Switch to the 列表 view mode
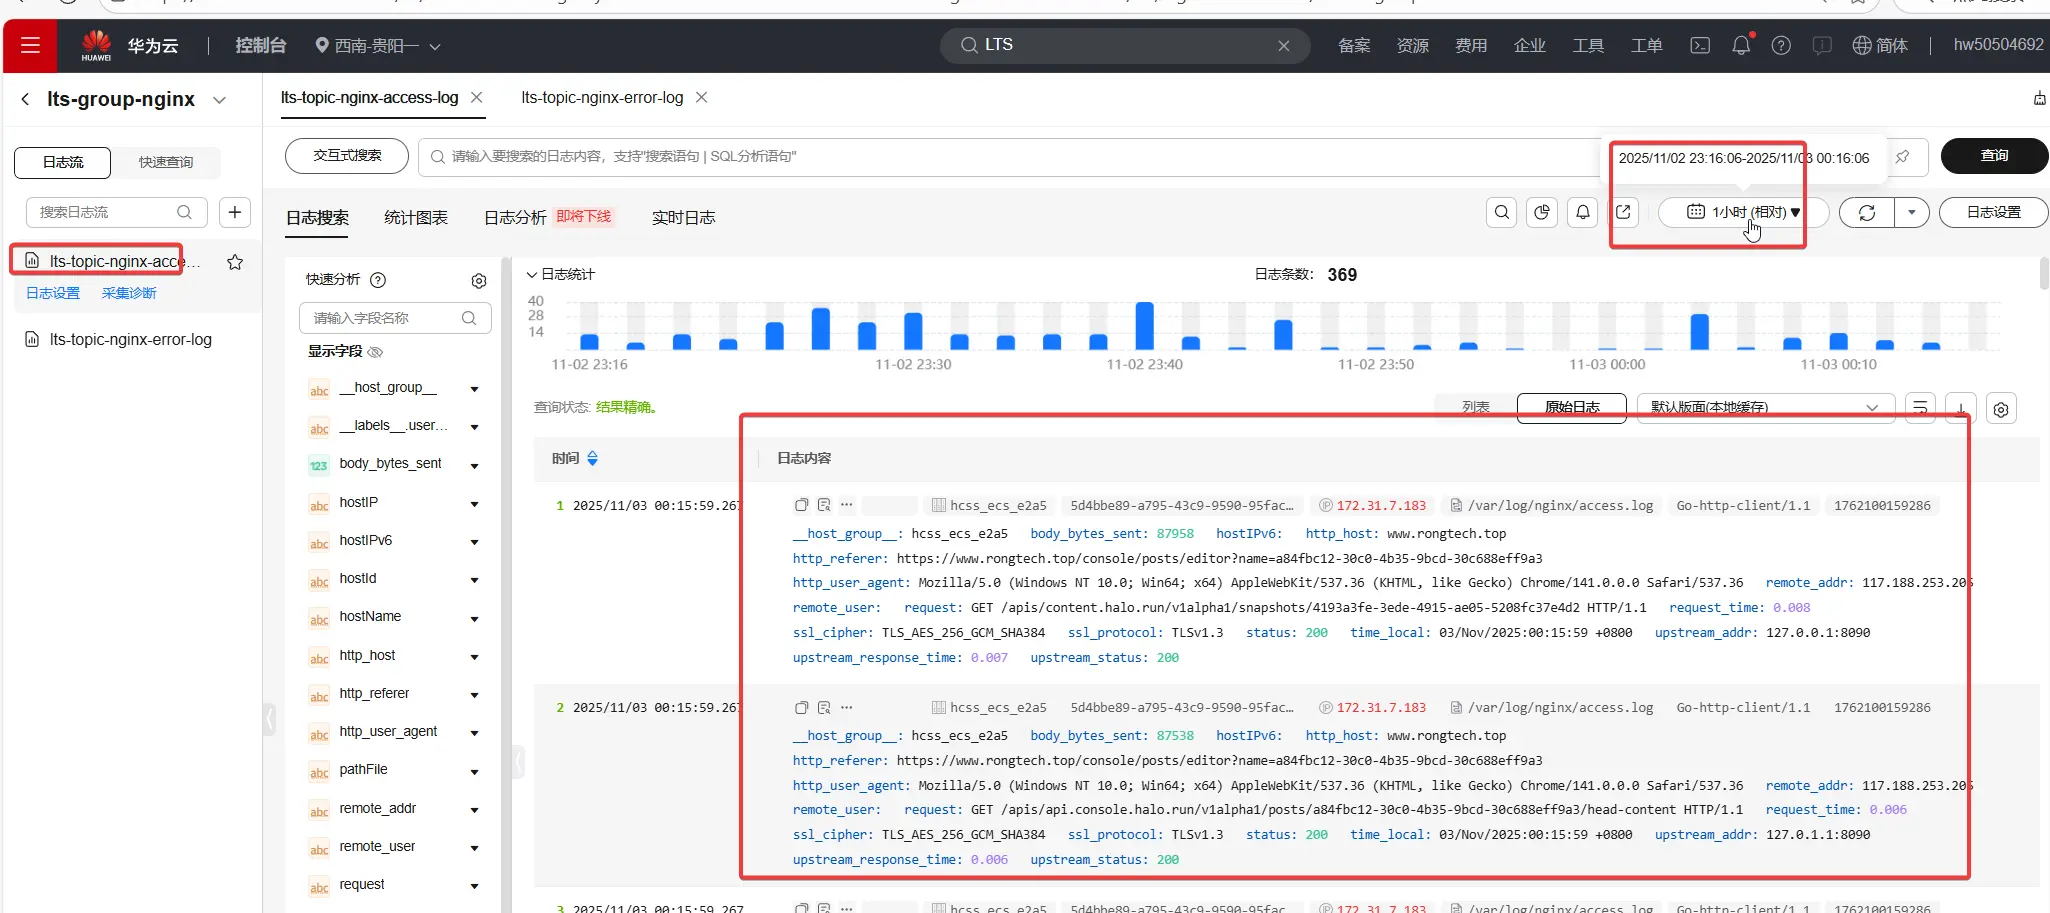The height and width of the screenshot is (913, 2050). coord(1476,407)
